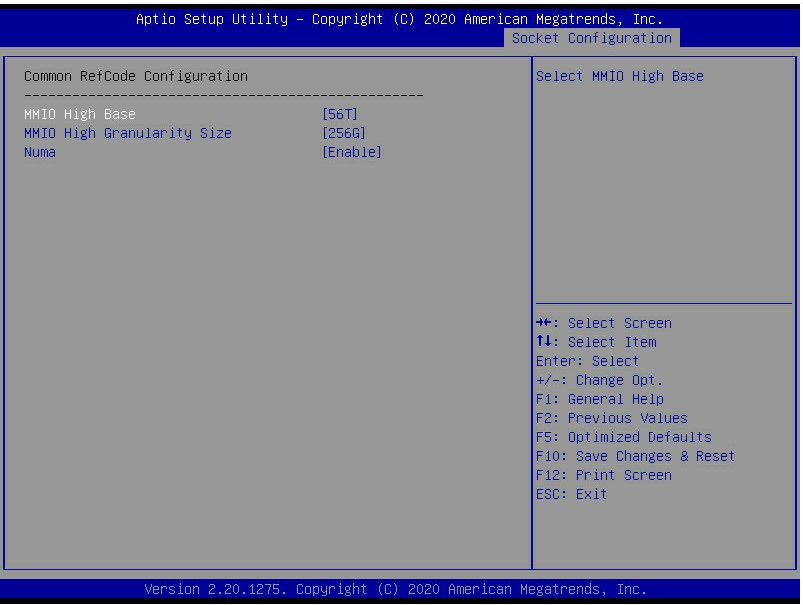This screenshot has height=605, width=803.
Task: Click the Select Screen arrows hint
Action: tap(604, 323)
